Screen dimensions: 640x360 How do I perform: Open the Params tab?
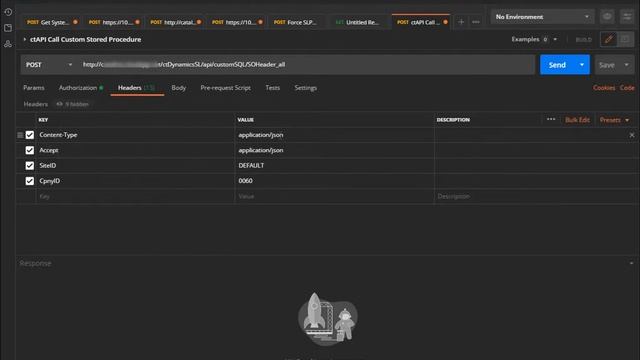tap(34, 88)
